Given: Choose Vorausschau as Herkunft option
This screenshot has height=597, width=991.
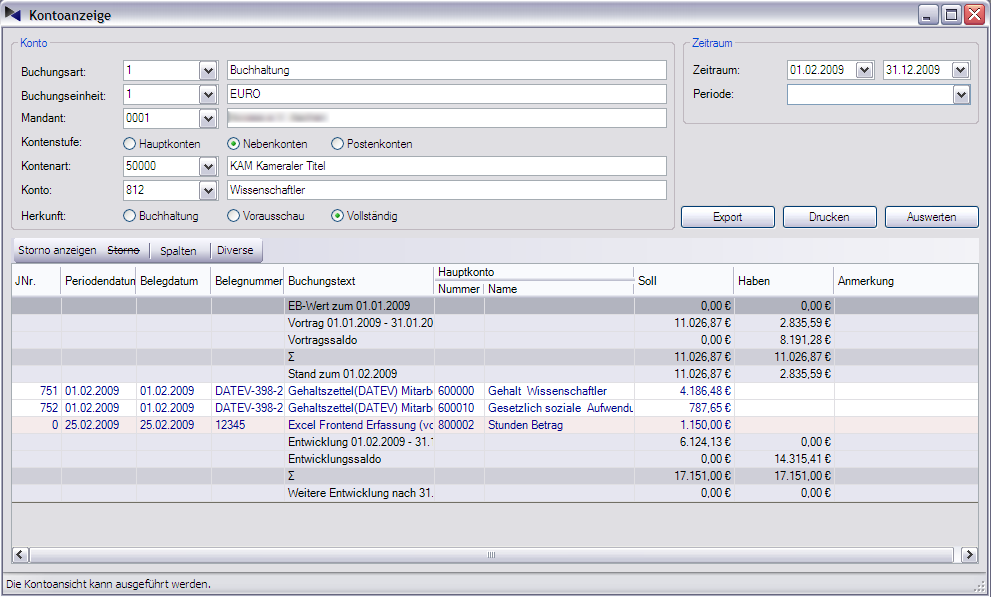Looking at the screenshot, I should click(234, 215).
